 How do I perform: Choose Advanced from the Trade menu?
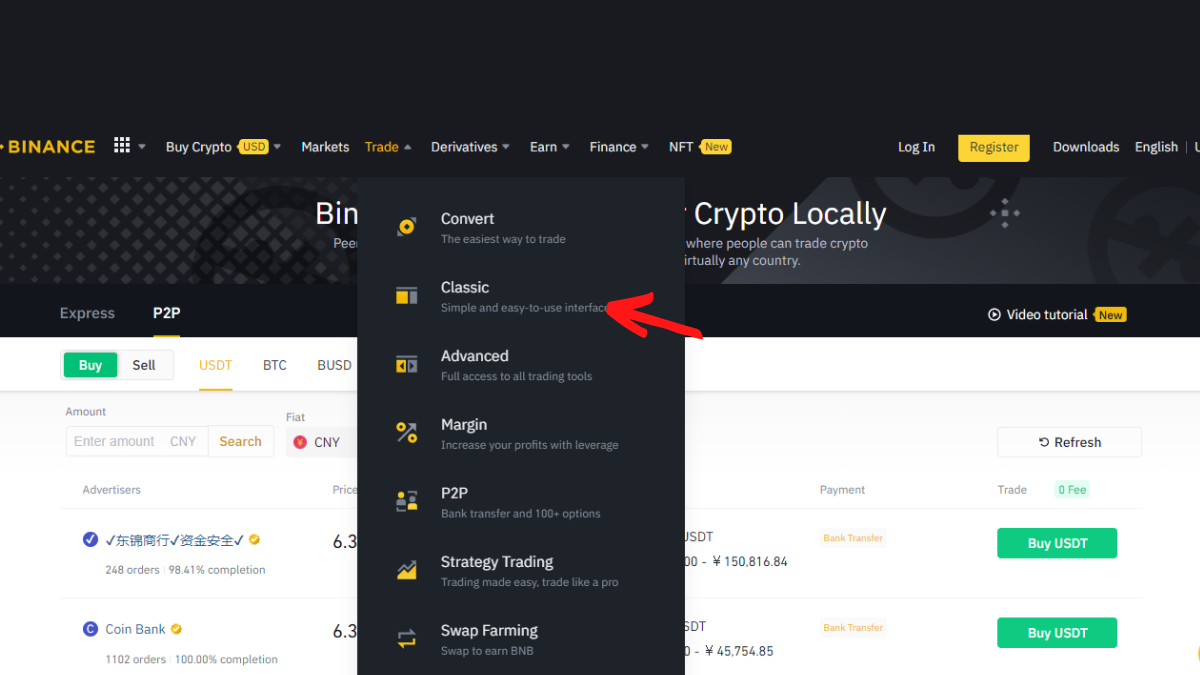tap(520, 365)
